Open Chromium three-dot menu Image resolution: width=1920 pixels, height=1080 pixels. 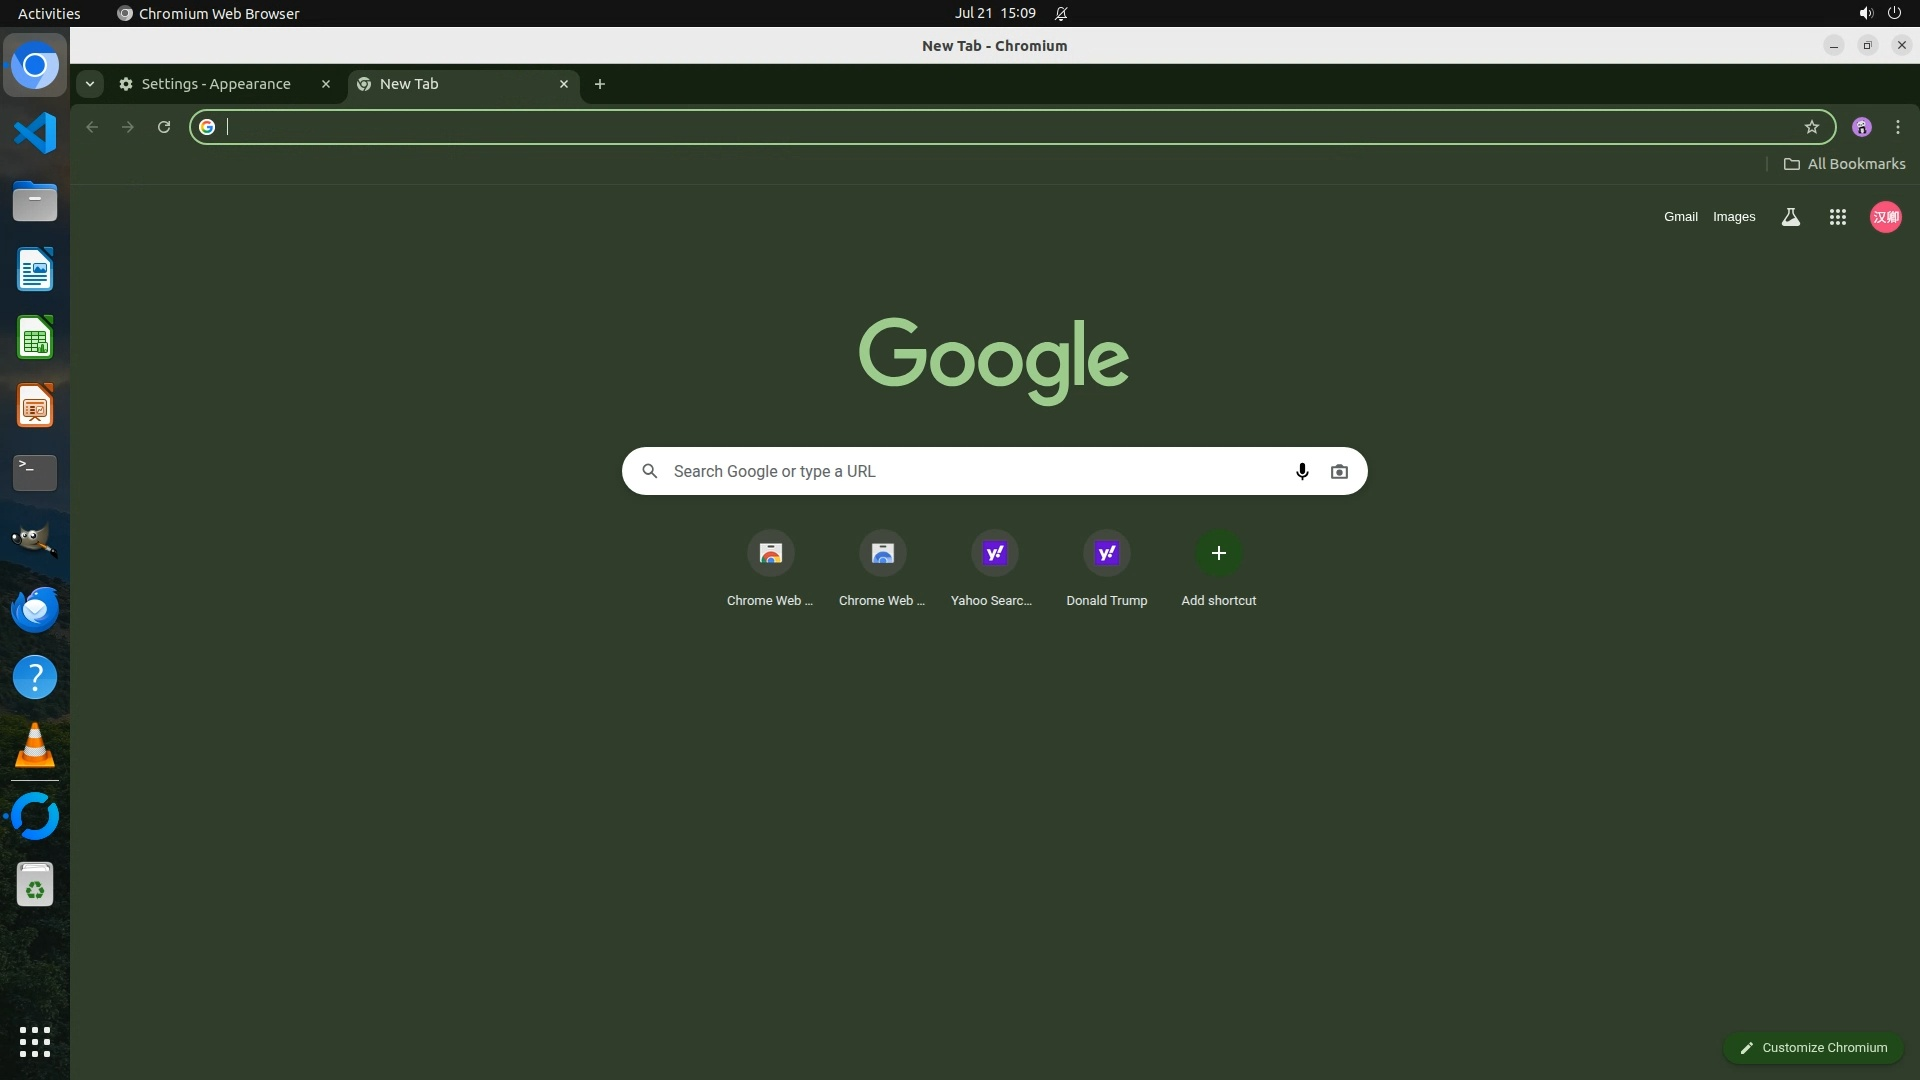(1897, 127)
